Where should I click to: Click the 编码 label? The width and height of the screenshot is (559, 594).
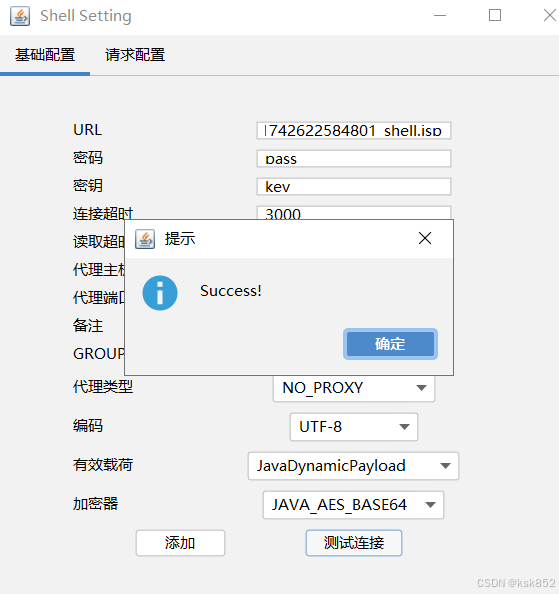pos(88,426)
